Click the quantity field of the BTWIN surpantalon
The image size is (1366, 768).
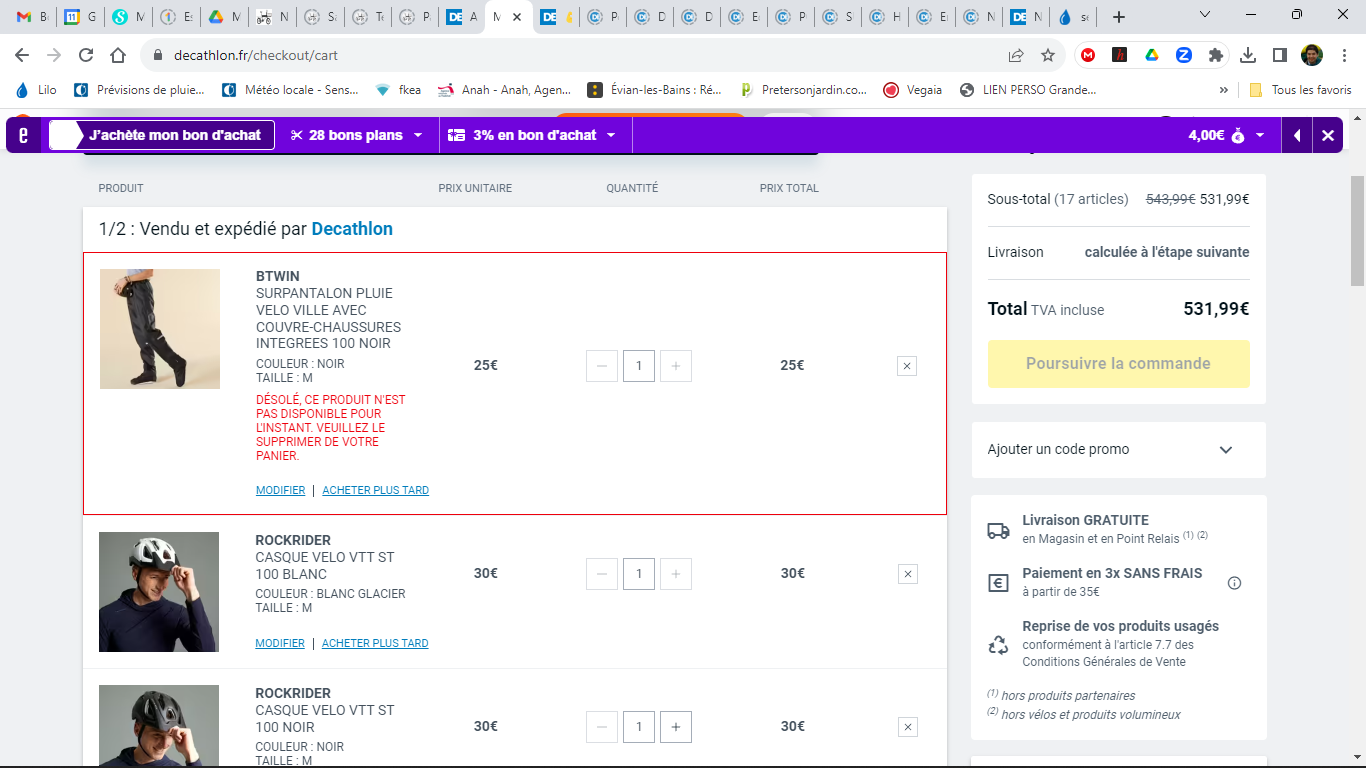[x=639, y=366]
